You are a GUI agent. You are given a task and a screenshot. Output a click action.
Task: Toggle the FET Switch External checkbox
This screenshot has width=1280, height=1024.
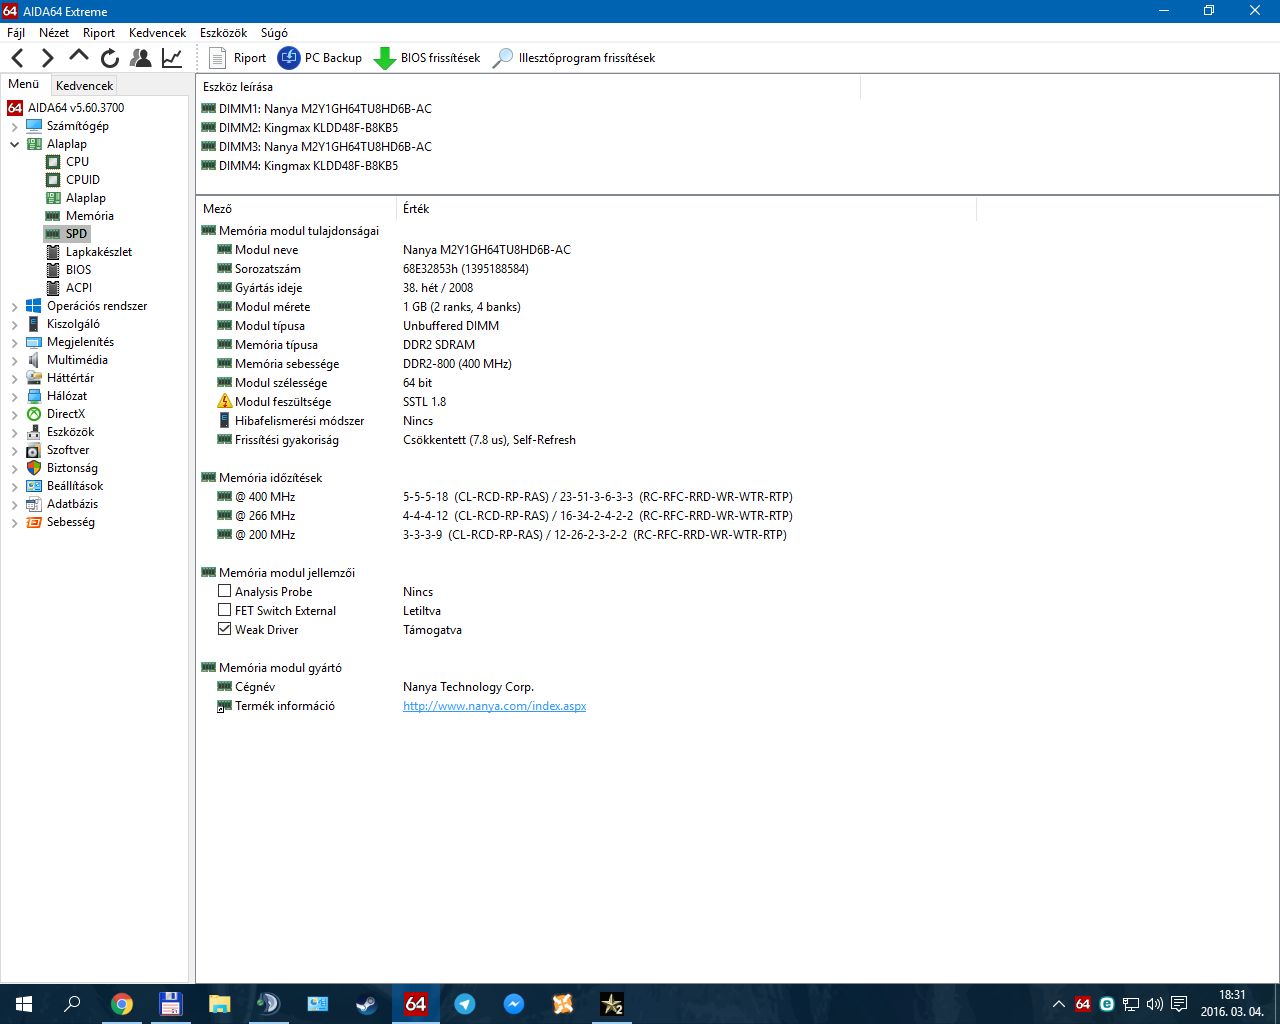coord(224,610)
